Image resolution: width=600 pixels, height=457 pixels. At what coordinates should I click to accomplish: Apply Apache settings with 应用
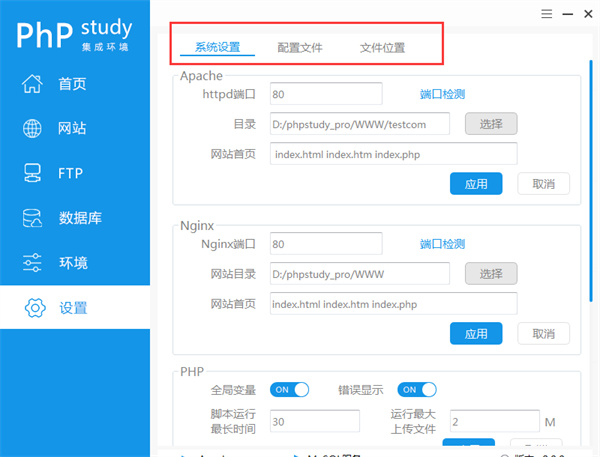click(x=476, y=184)
